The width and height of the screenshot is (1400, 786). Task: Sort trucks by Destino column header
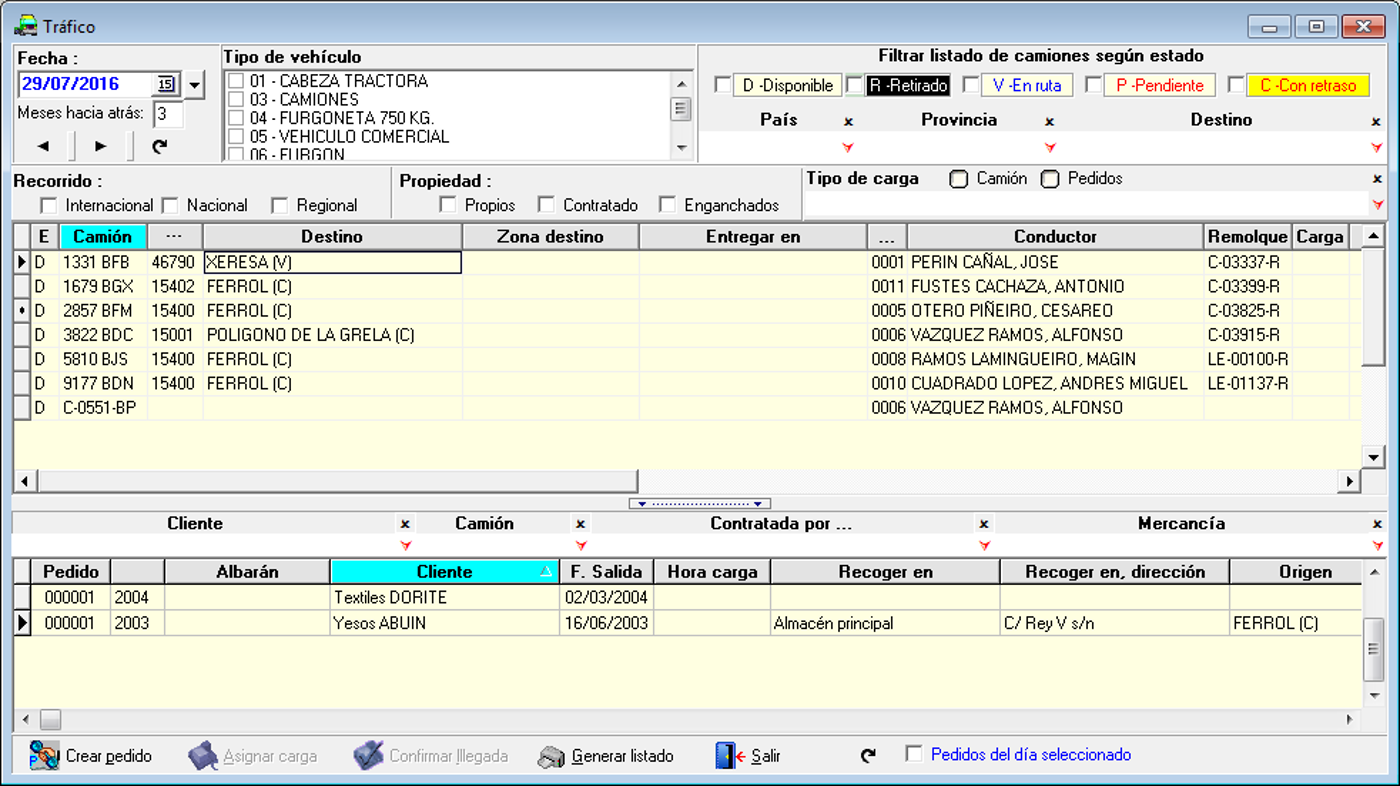[x=332, y=237]
